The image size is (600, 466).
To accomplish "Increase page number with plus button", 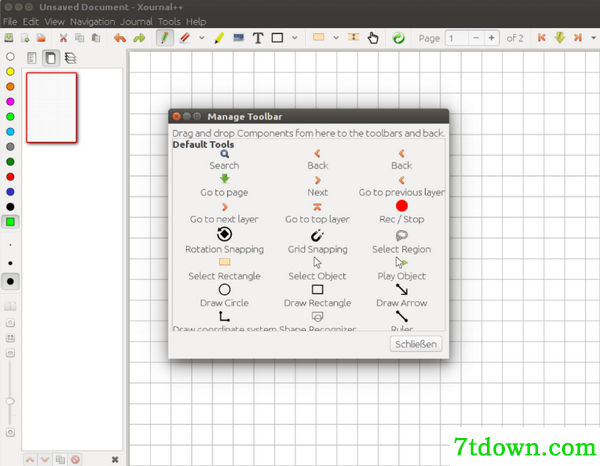I will (x=491, y=38).
